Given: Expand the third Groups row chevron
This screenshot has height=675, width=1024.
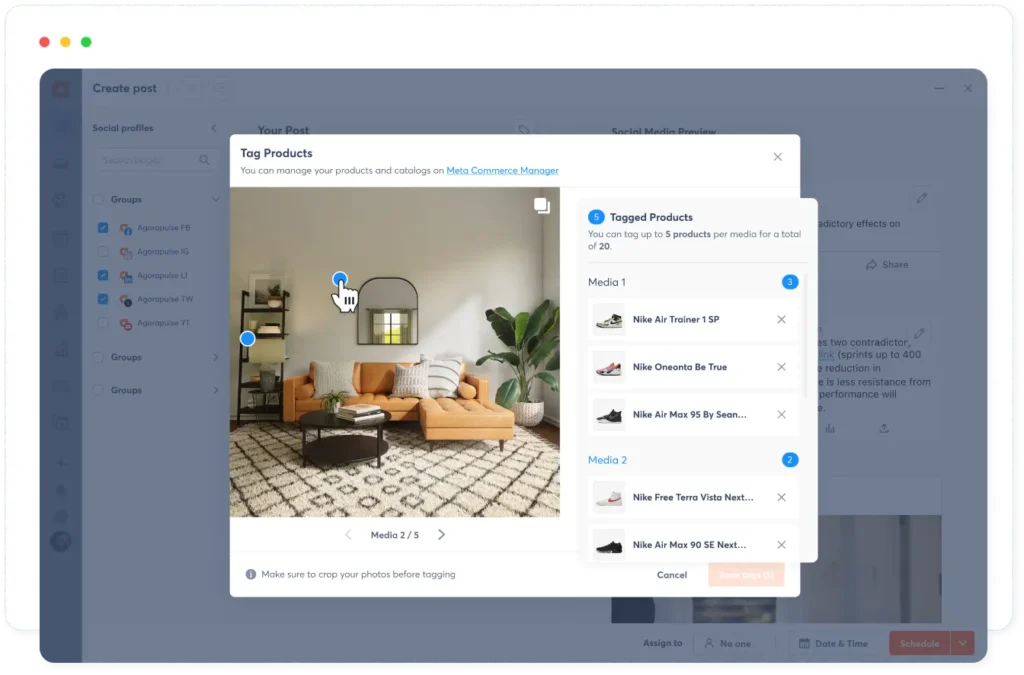Looking at the screenshot, I should tap(216, 390).
